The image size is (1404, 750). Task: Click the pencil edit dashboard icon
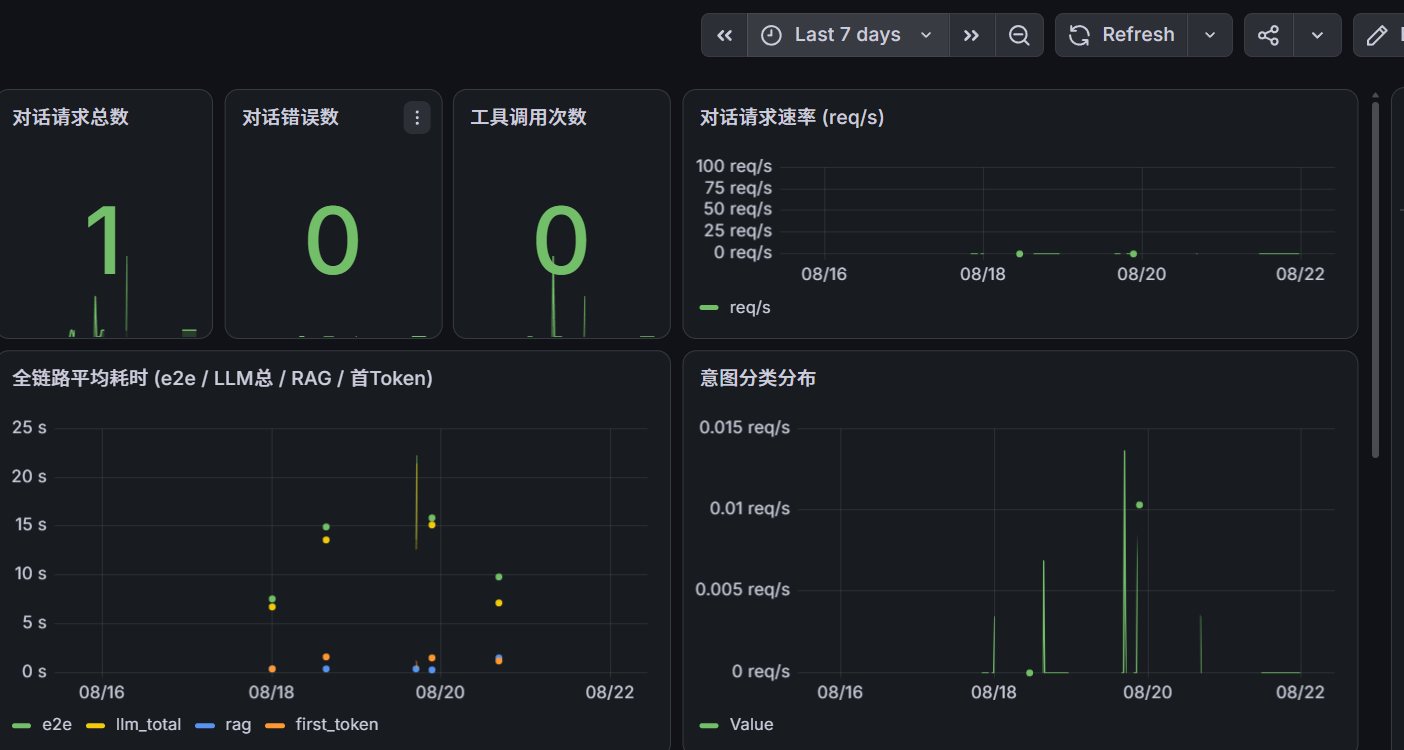(x=1378, y=35)
